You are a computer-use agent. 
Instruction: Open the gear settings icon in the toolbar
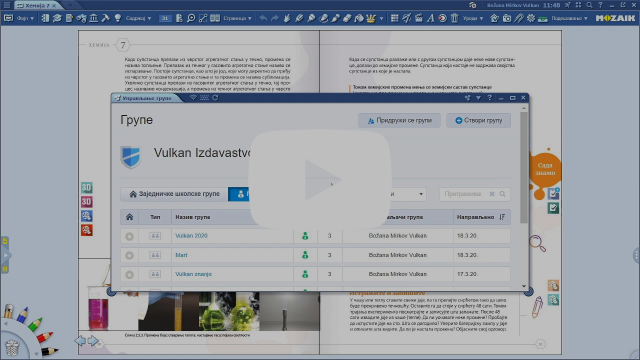pyautogui.click(x=531, y=18)
